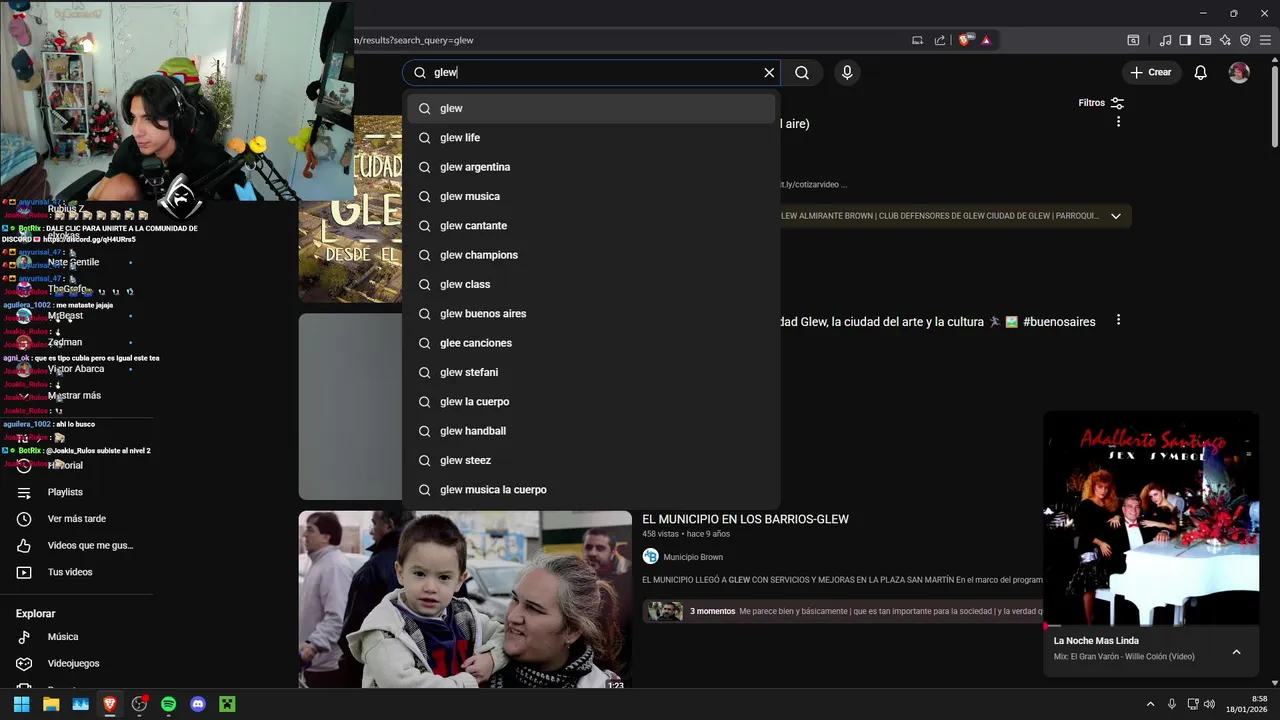Screen dimensions: 1280x720
Task: Open Brave VPN shield icon
Action: pos(1245,40)
